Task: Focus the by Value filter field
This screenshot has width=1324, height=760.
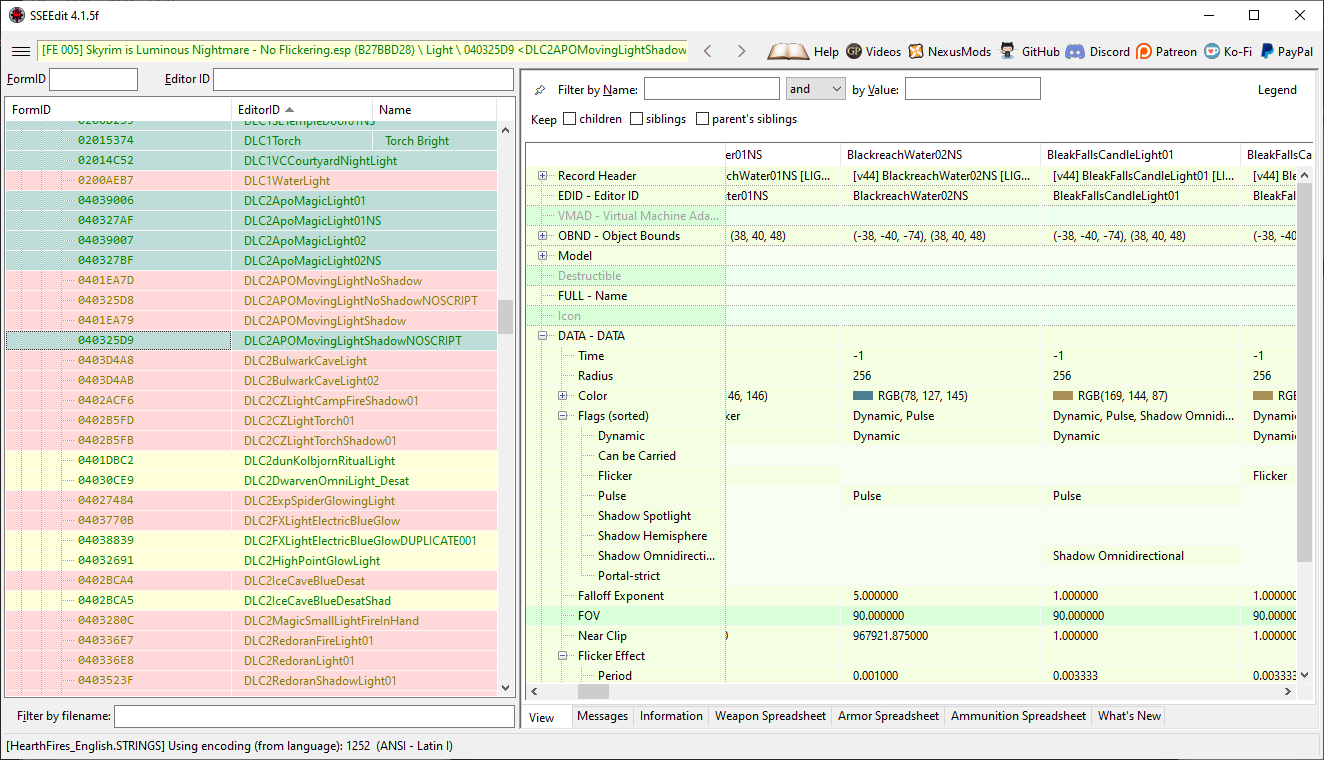Action: [x=973, y=89]
